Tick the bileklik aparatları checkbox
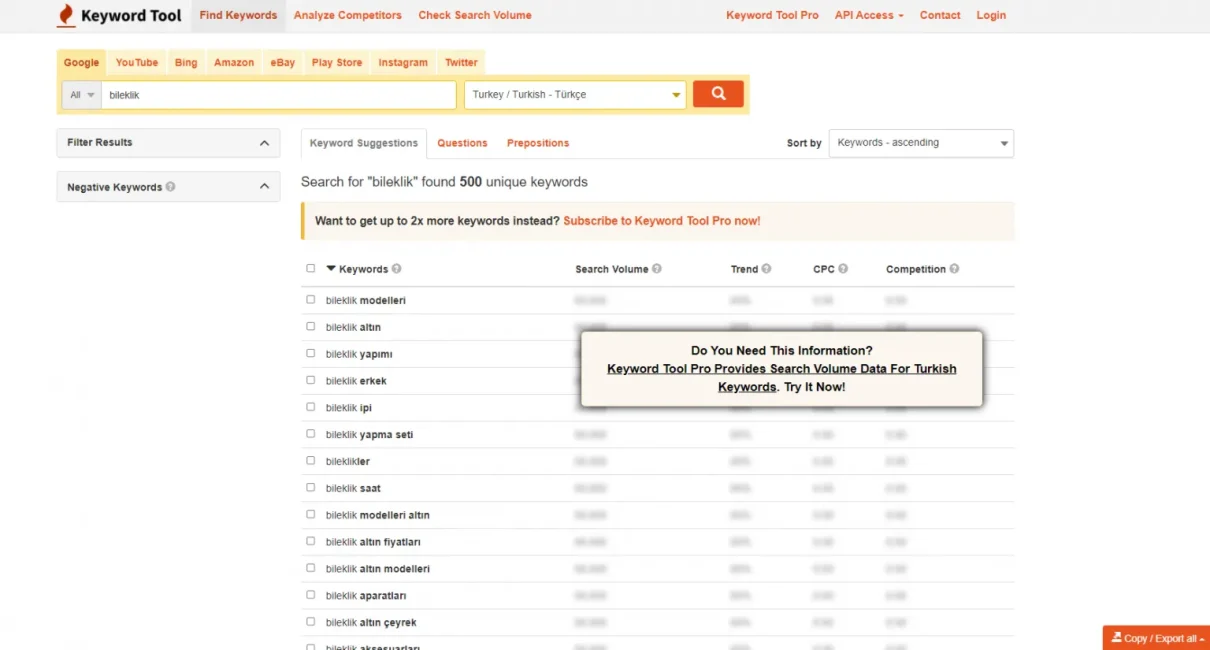 (x=310, y=596)
